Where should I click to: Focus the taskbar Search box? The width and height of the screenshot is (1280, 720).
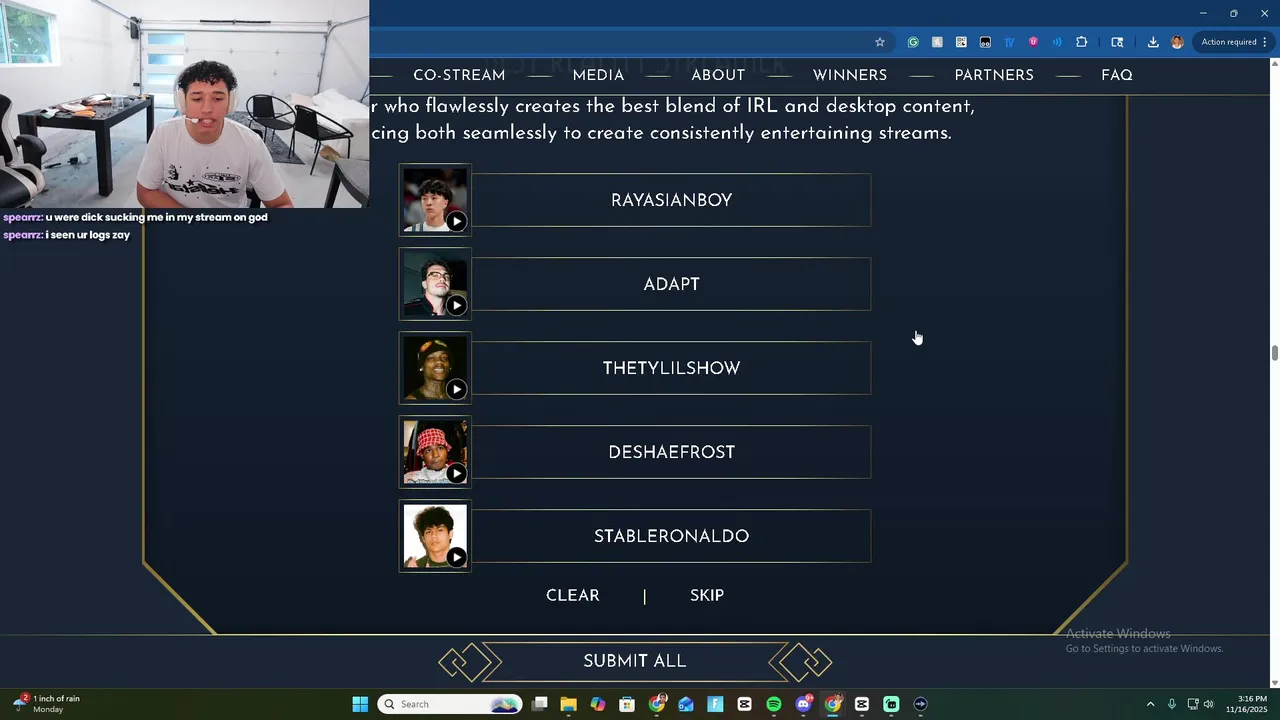tap(450, 704)
